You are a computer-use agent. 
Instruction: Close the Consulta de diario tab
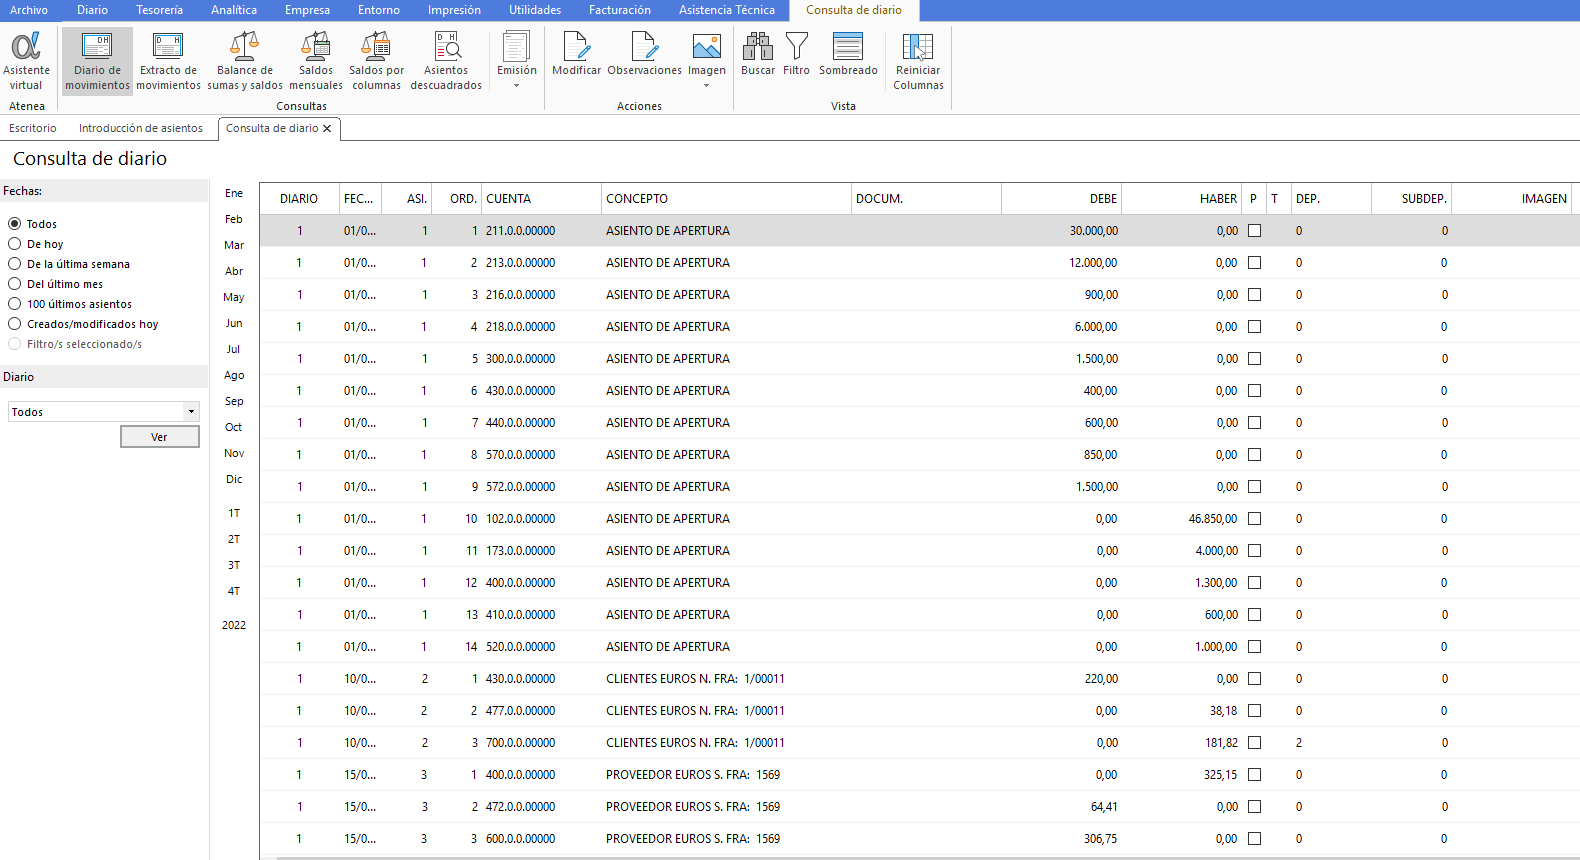click(x=327, y=128)
